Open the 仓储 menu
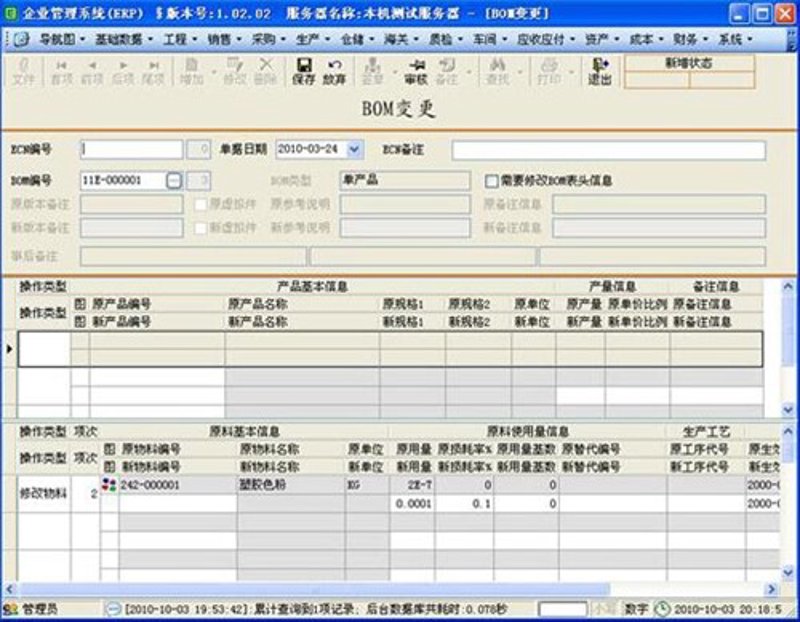Viewport: 800px width, 622px height. (x=358, y=39)
